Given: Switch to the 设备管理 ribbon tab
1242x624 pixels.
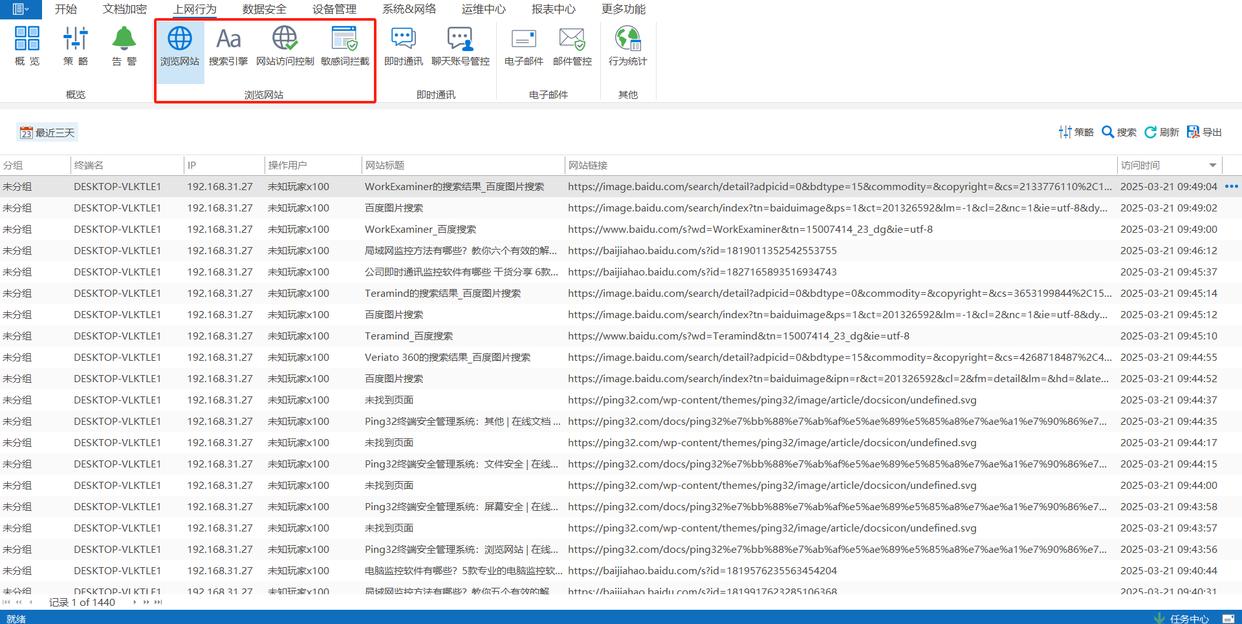Looking at the screenshot, I should (334, 9).
